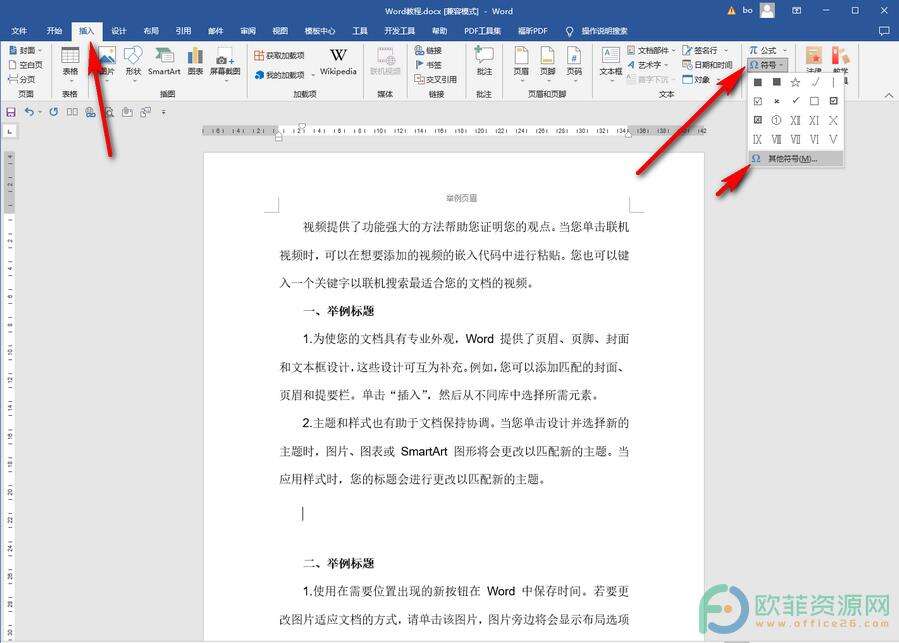Insert a page break (分页)
This screenshot has width=899, height=643.
coord(22,79)
